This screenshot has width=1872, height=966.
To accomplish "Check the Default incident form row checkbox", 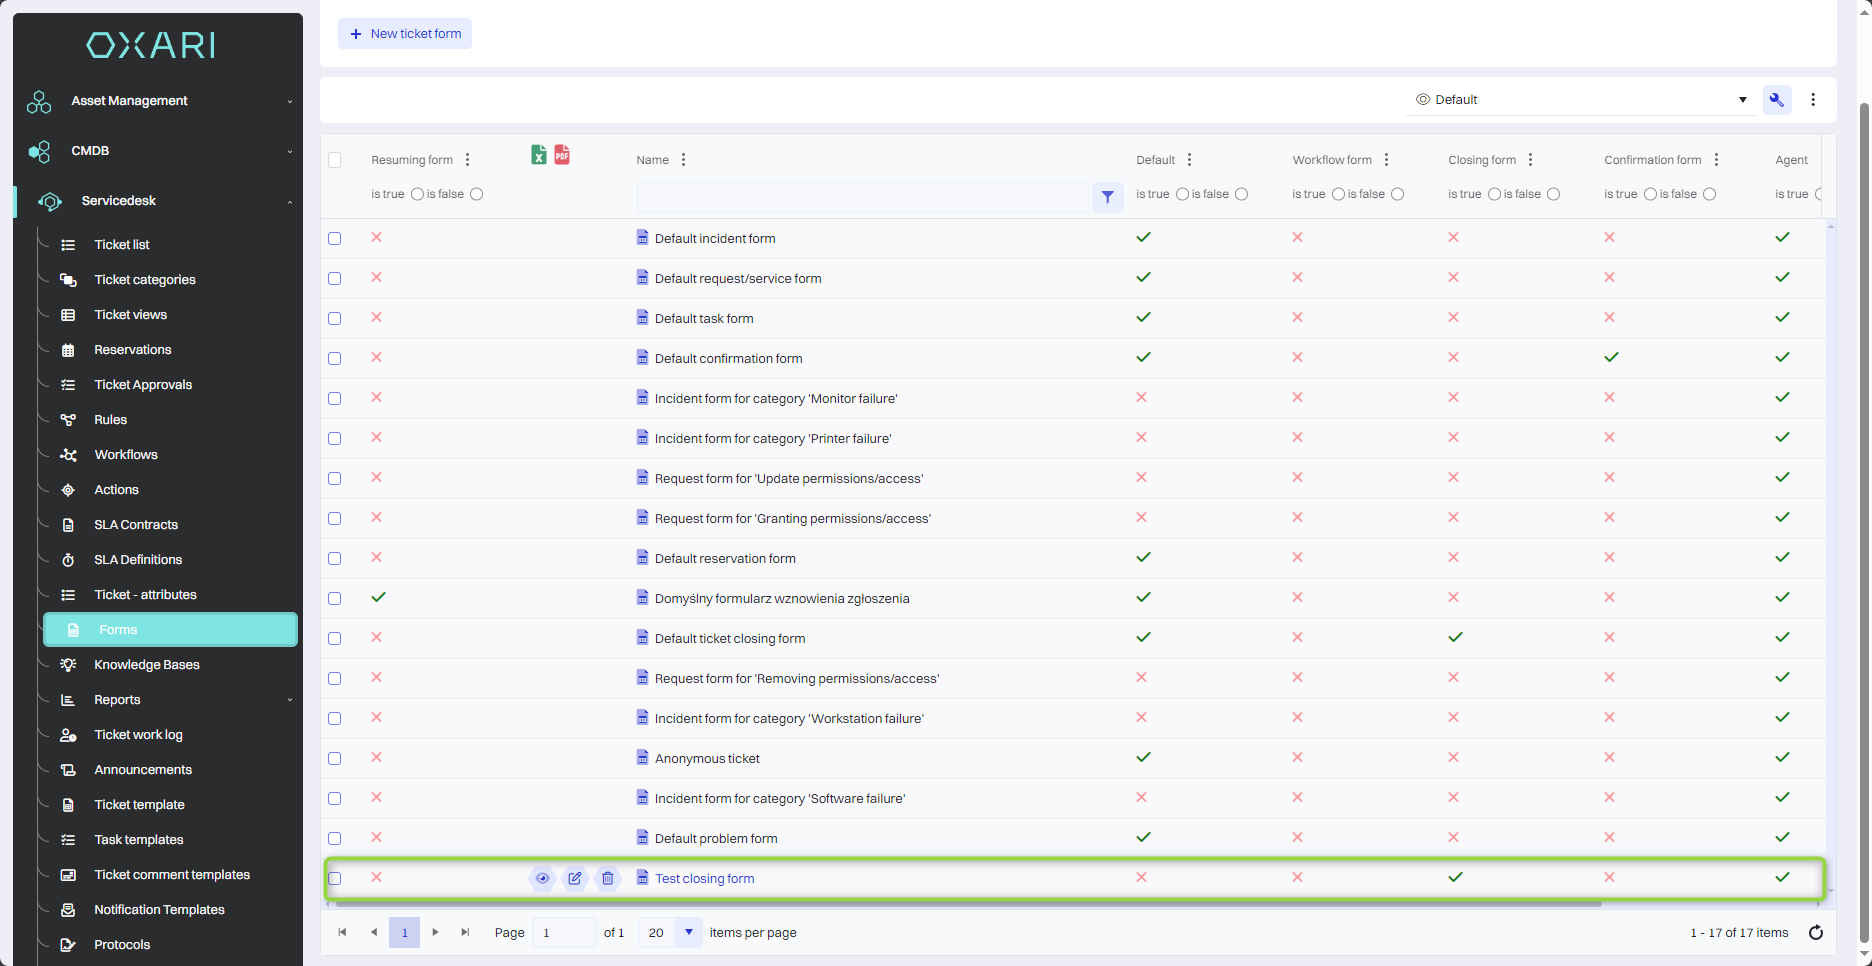I will (x=335, y=238).
